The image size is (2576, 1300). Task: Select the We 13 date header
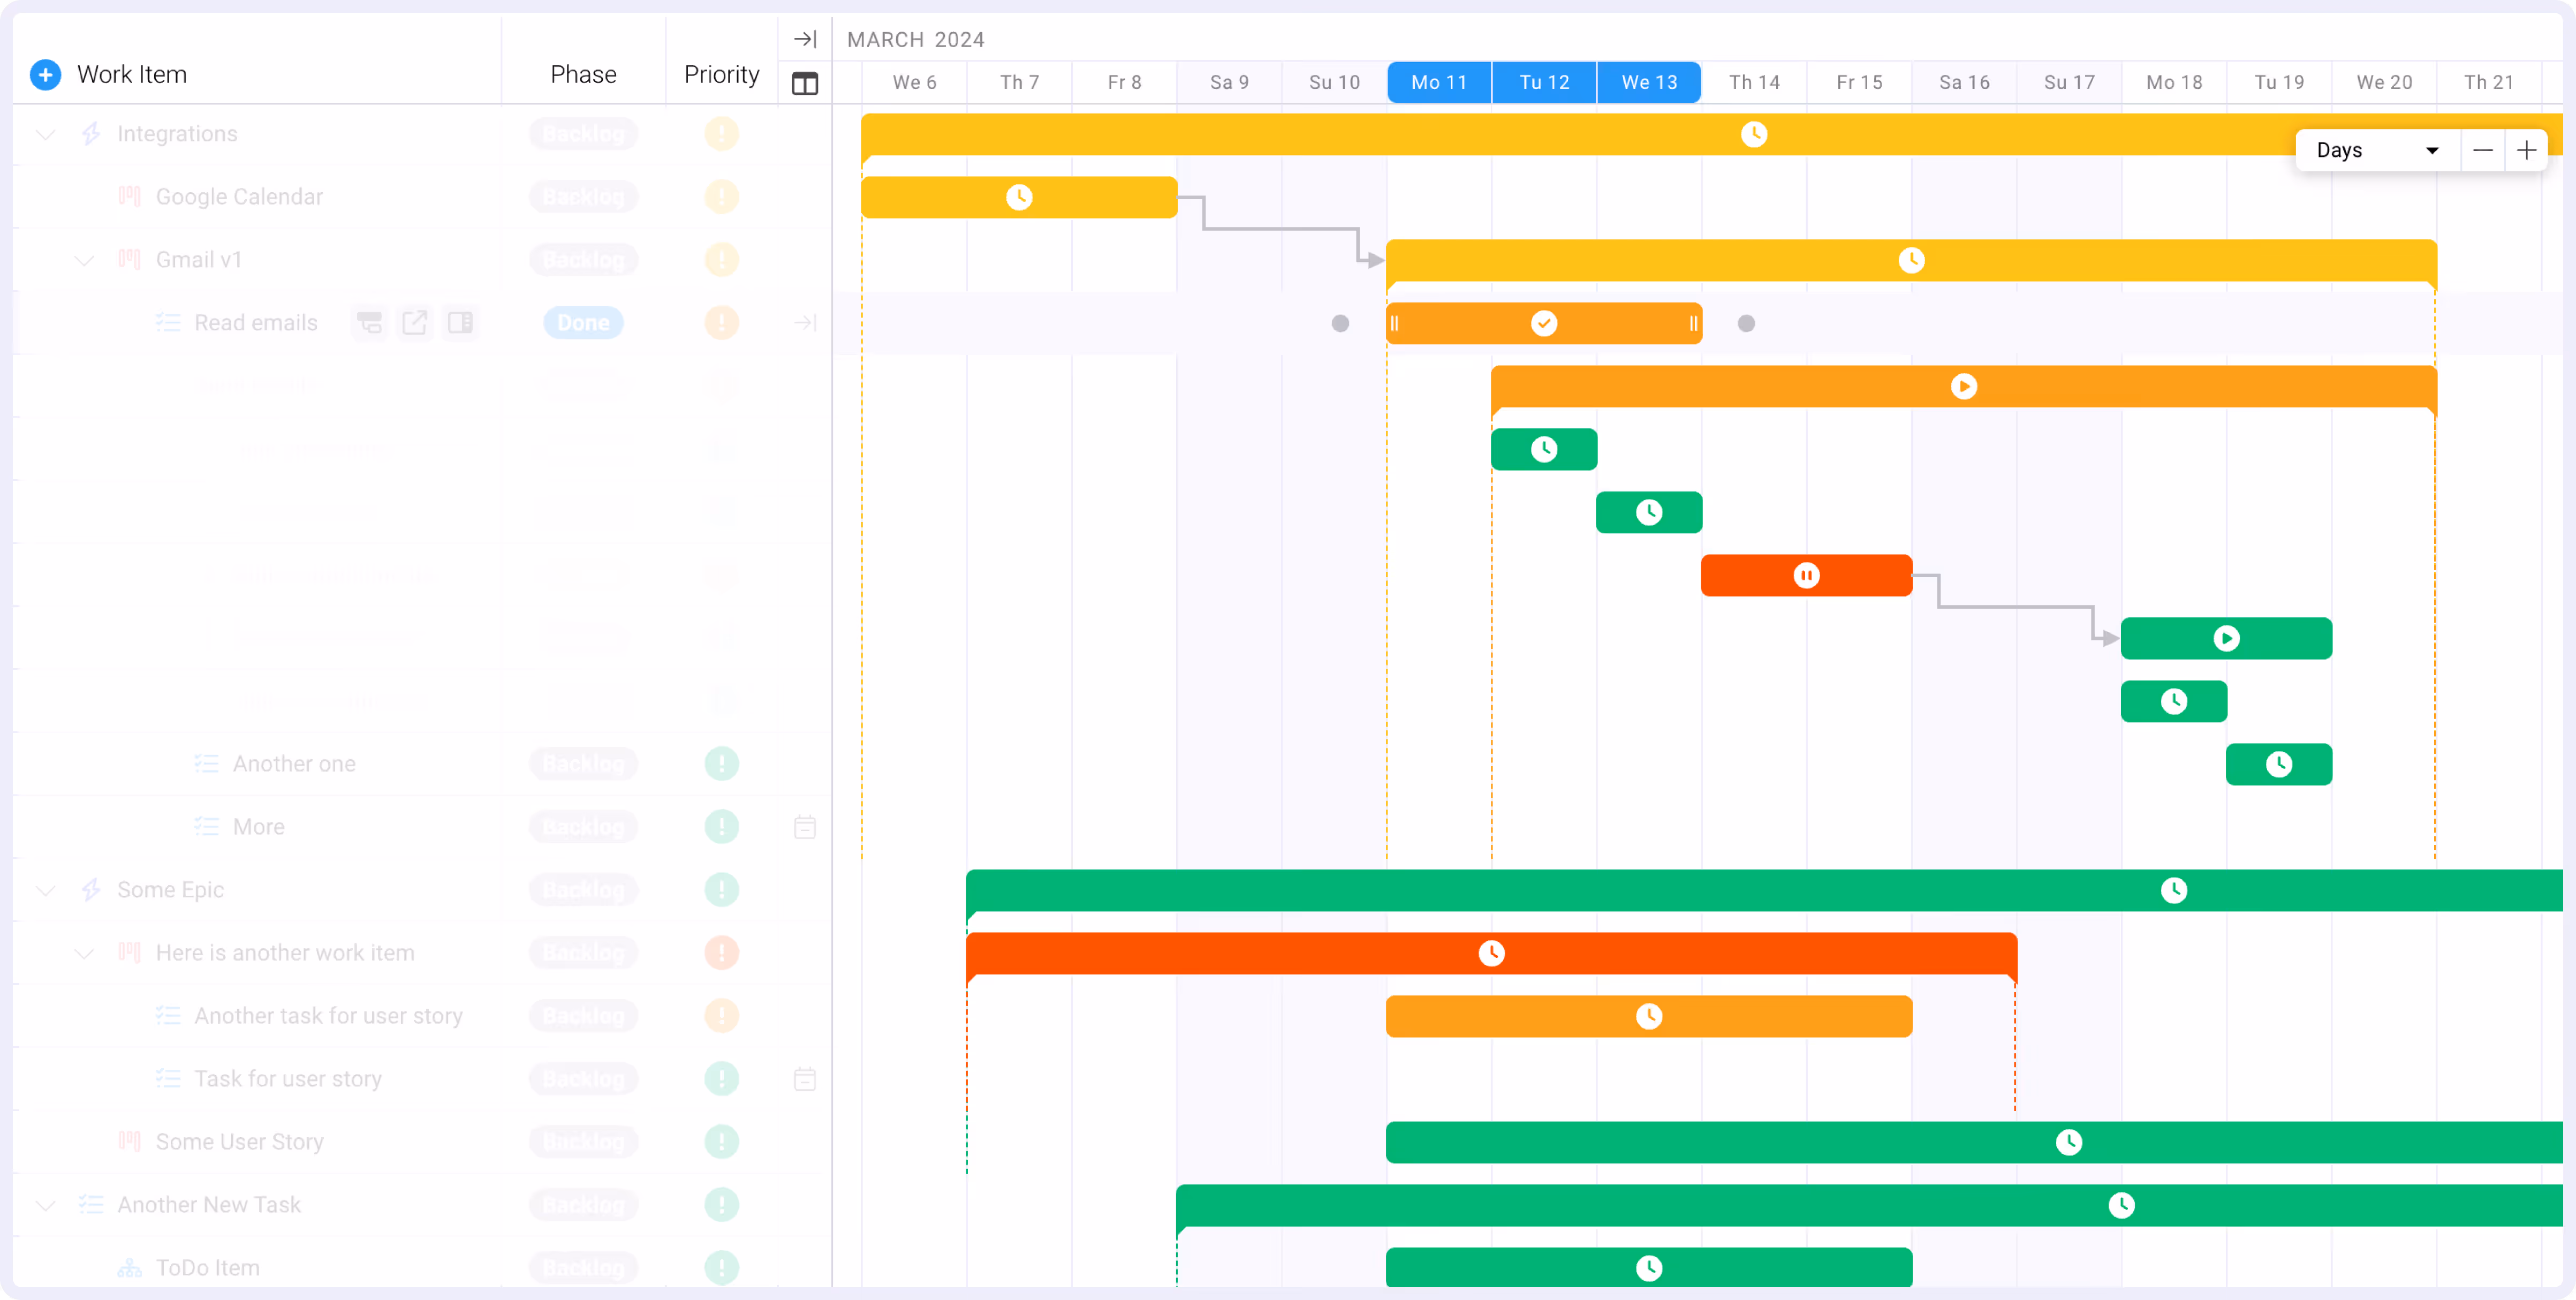[x=1649, y=82]
